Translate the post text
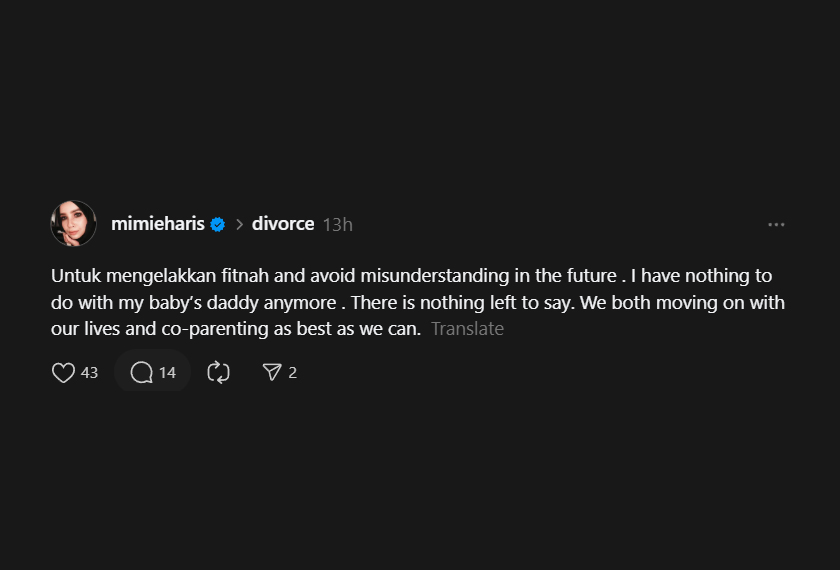Image resolution: width=840 pixels, height=570 pixels. 467,329
